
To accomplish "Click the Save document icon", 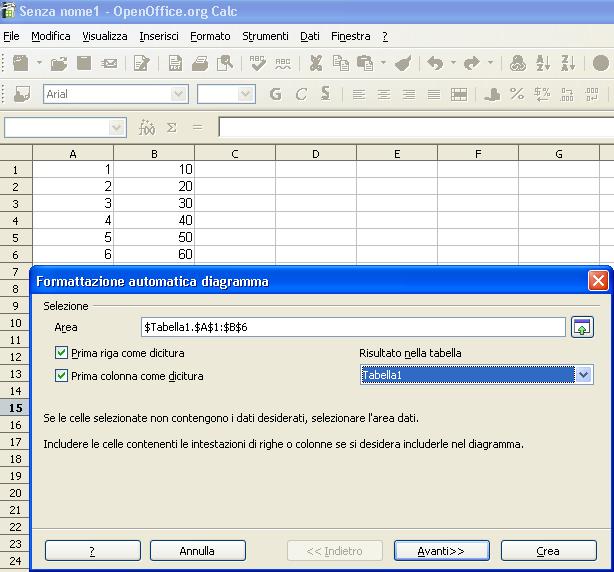I will (84, 63).
